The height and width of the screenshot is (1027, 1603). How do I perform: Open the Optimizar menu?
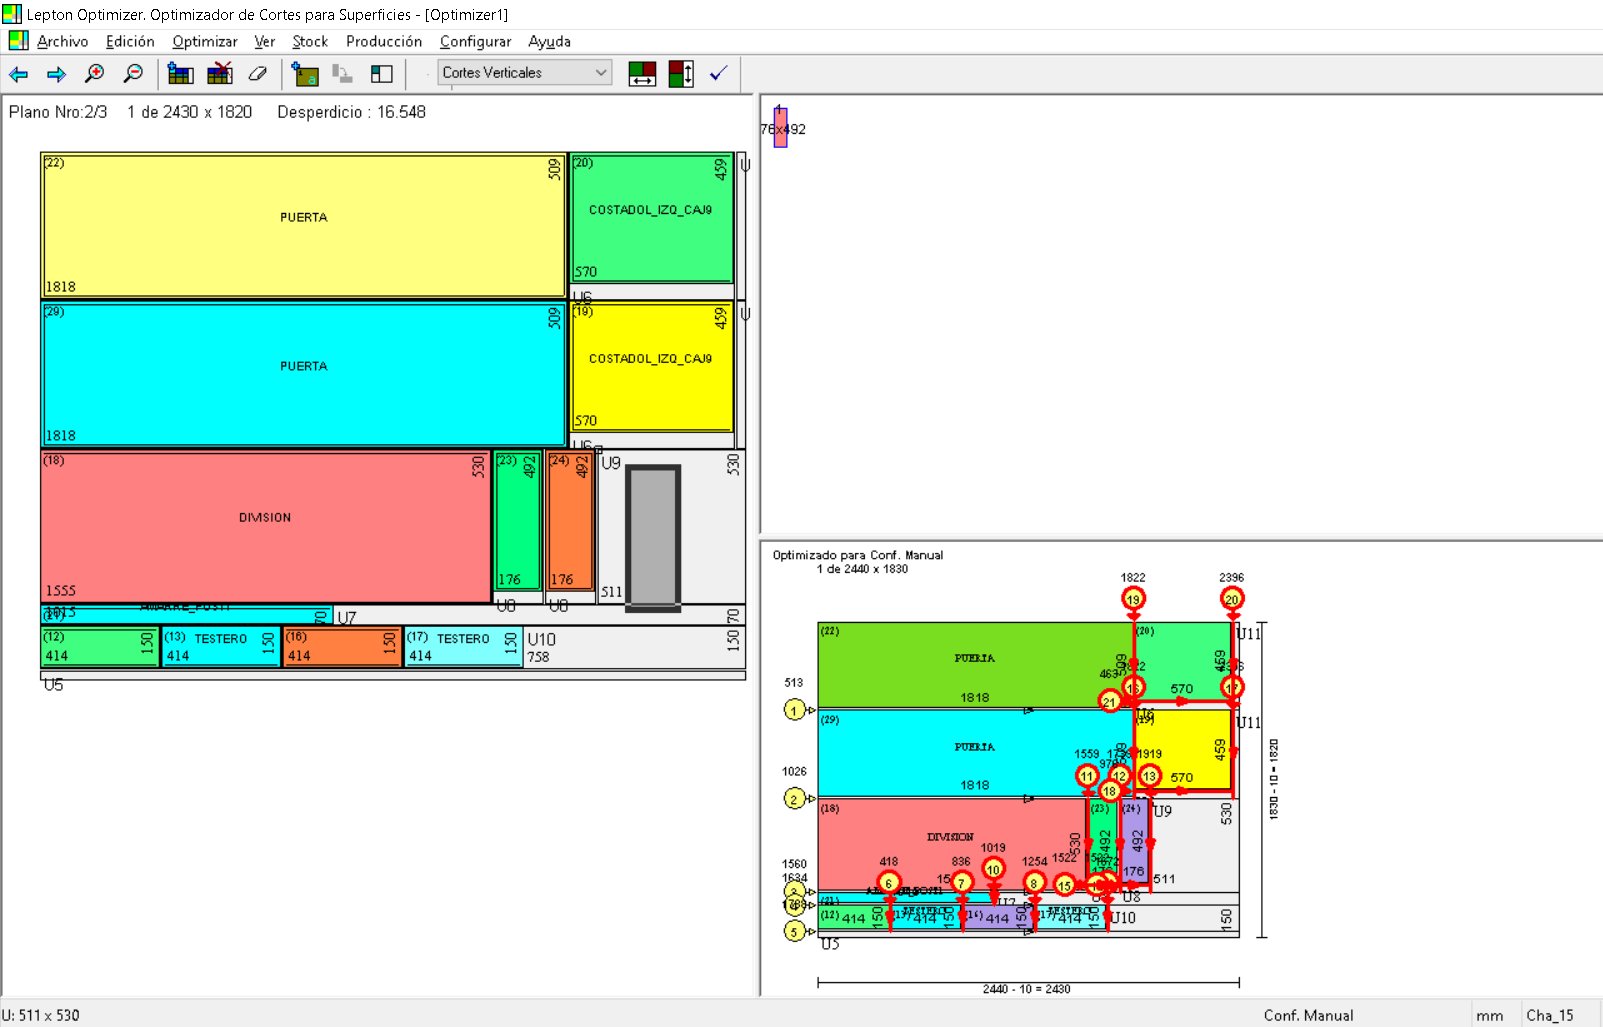[204, 42]
